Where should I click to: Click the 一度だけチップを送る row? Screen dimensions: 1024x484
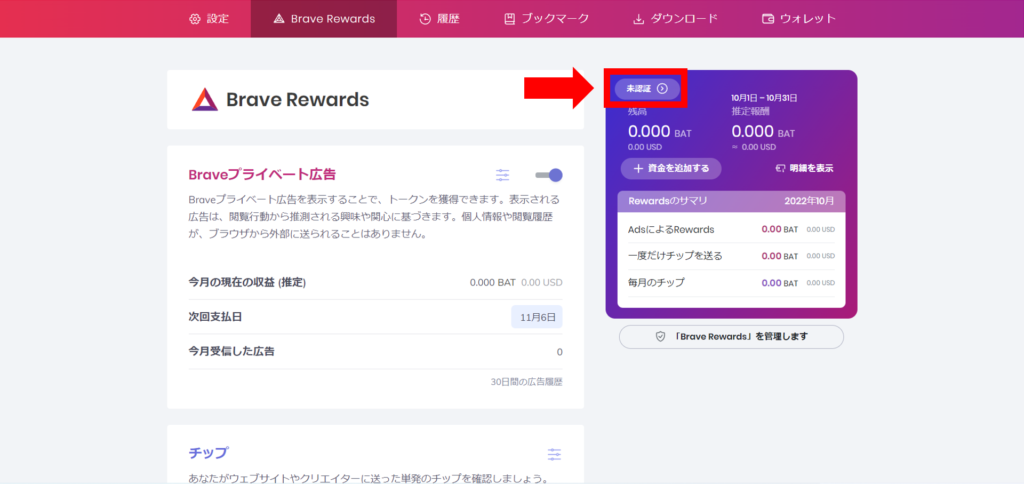tap(731, 256)
